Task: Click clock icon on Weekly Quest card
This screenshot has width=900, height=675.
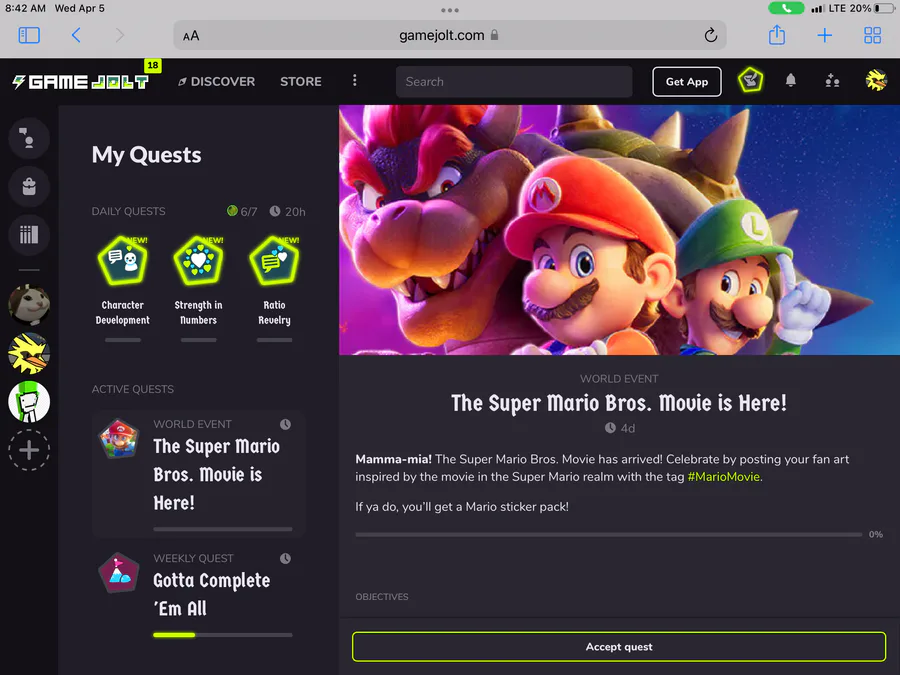Action: [x=285, y=558]
